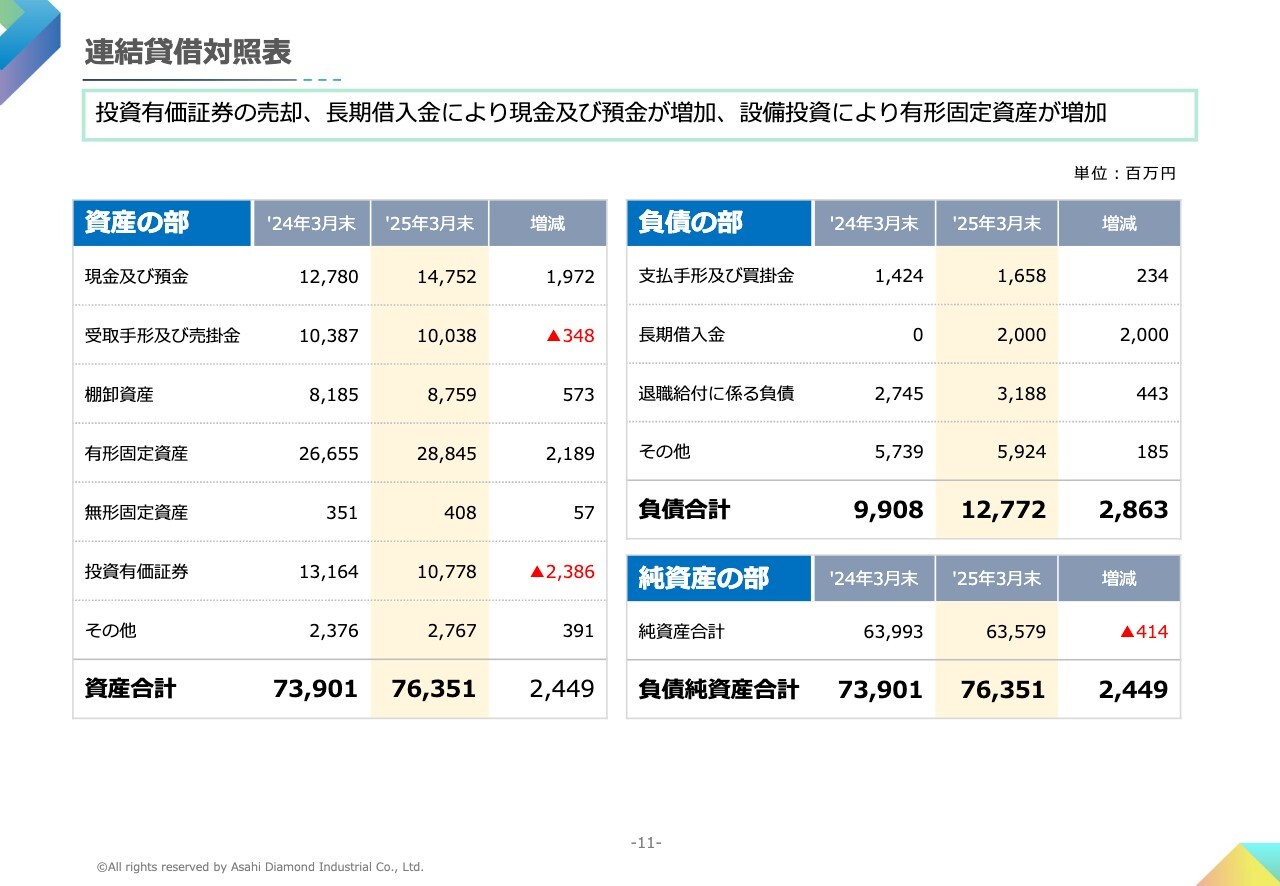
Task: Select the summary sentence starting 投資有価証券の売却
Action: click(x=601, y=113)
